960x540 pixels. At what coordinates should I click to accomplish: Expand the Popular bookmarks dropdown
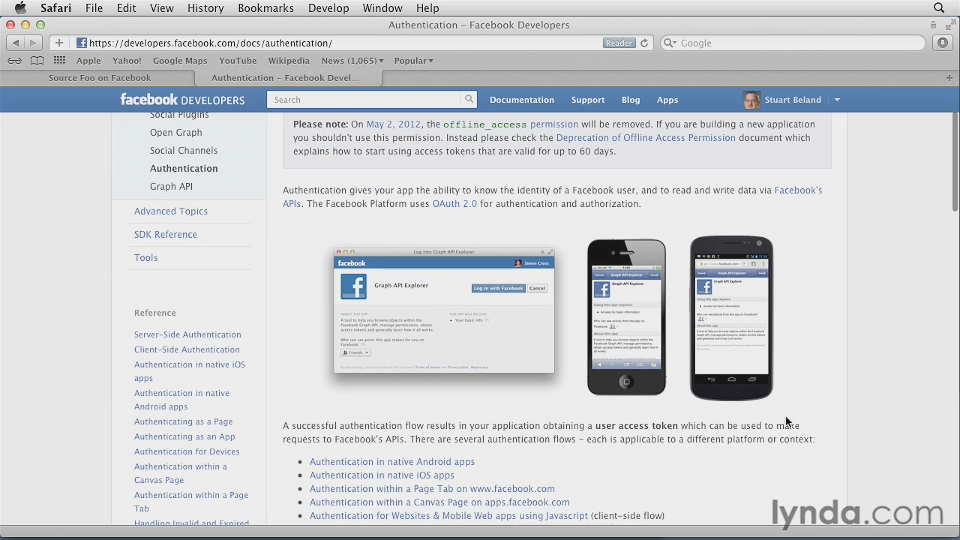(x=413, y=61)
